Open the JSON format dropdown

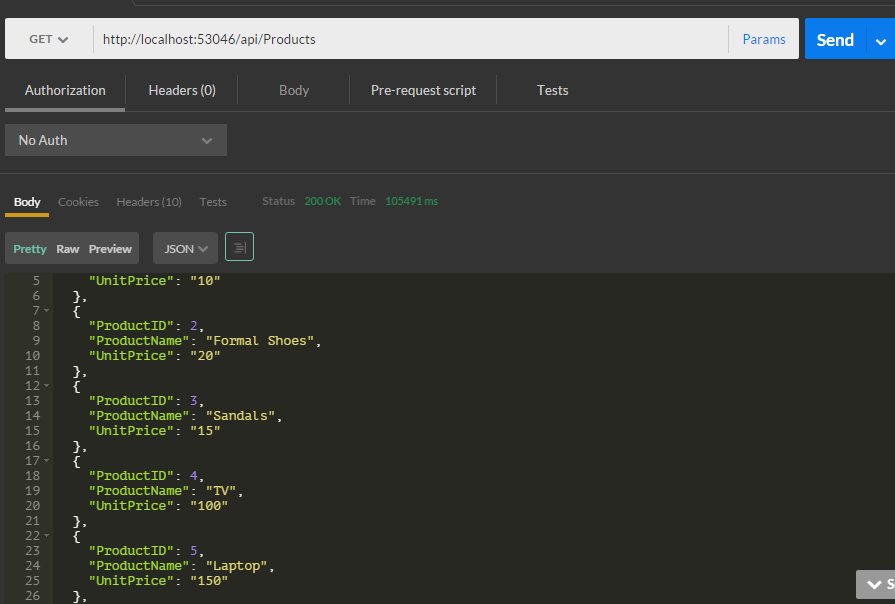pos(185,248)
